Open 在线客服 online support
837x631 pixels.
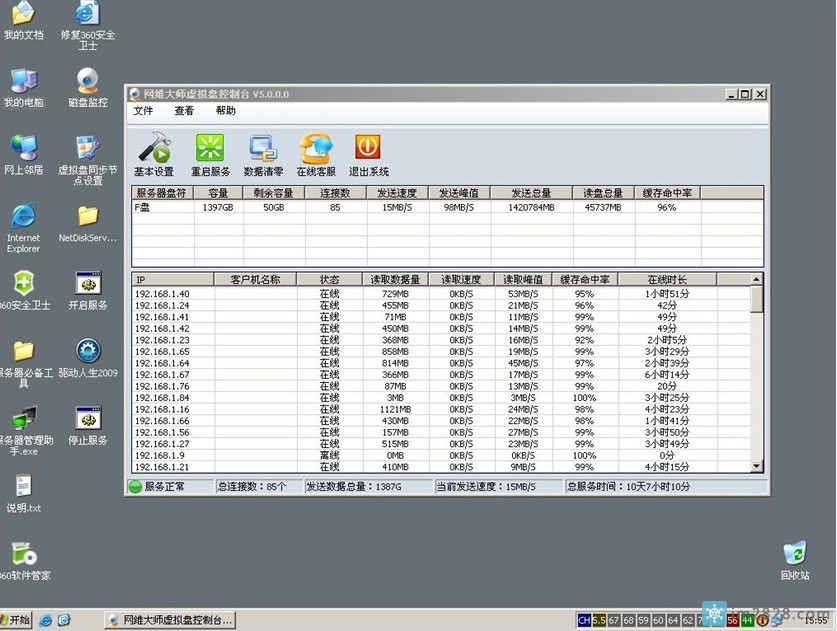coord(316,154)
